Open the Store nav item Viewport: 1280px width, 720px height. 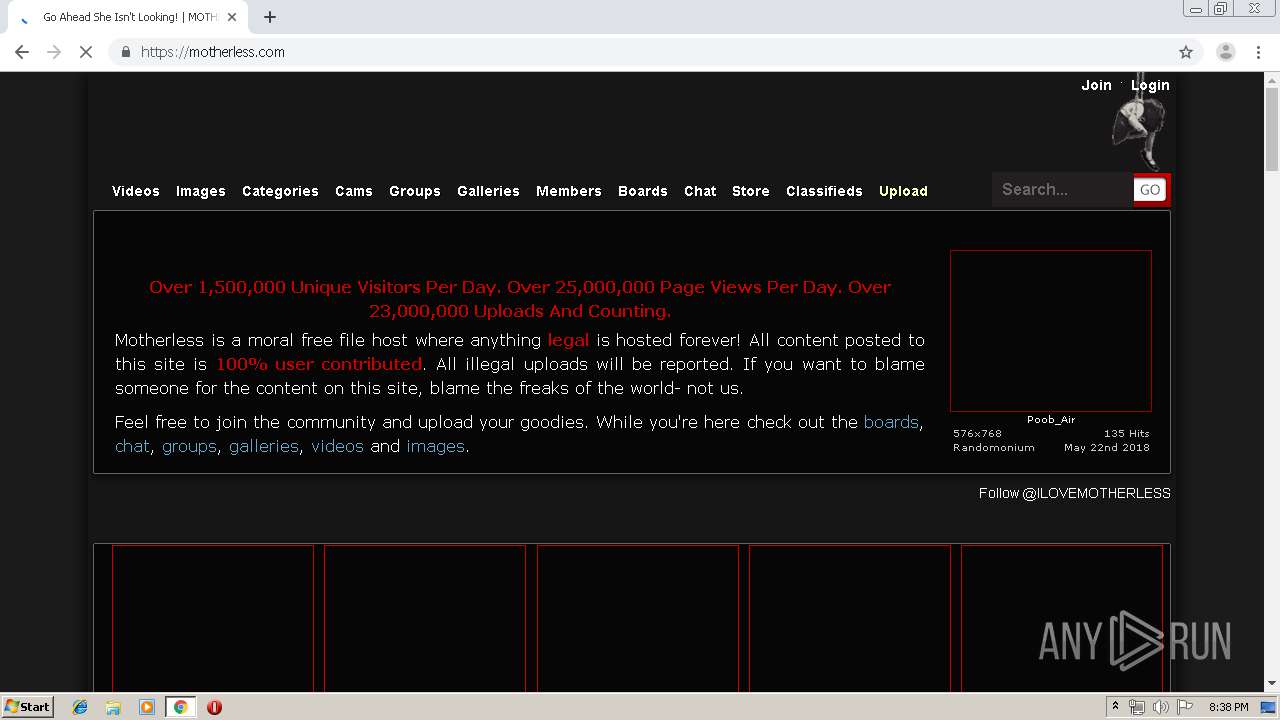751,191
